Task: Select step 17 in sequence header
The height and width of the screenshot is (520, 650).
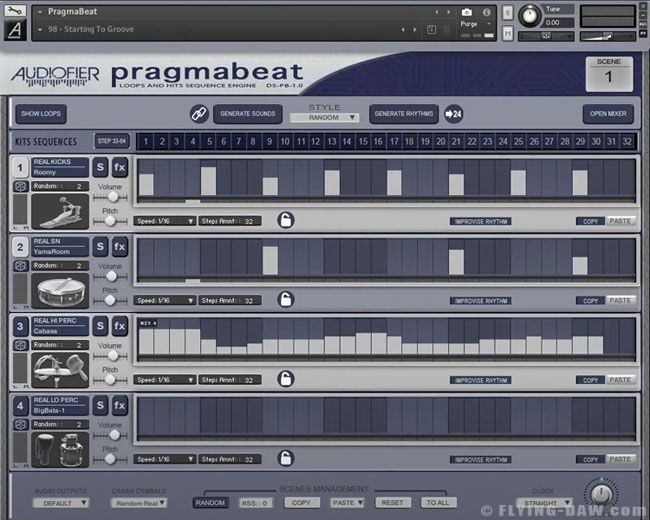Action: point(394,141)
